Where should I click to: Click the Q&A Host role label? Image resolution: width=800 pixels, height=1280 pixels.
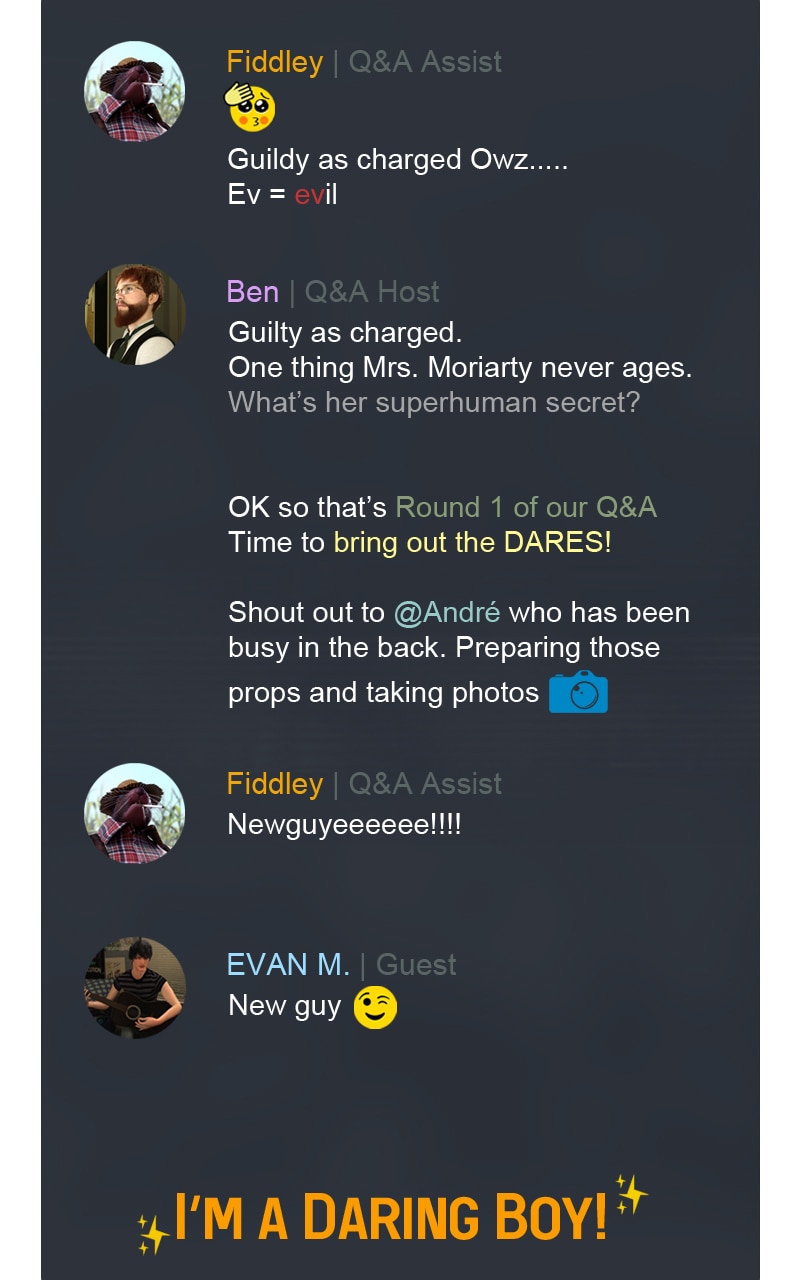coord(372,292)
